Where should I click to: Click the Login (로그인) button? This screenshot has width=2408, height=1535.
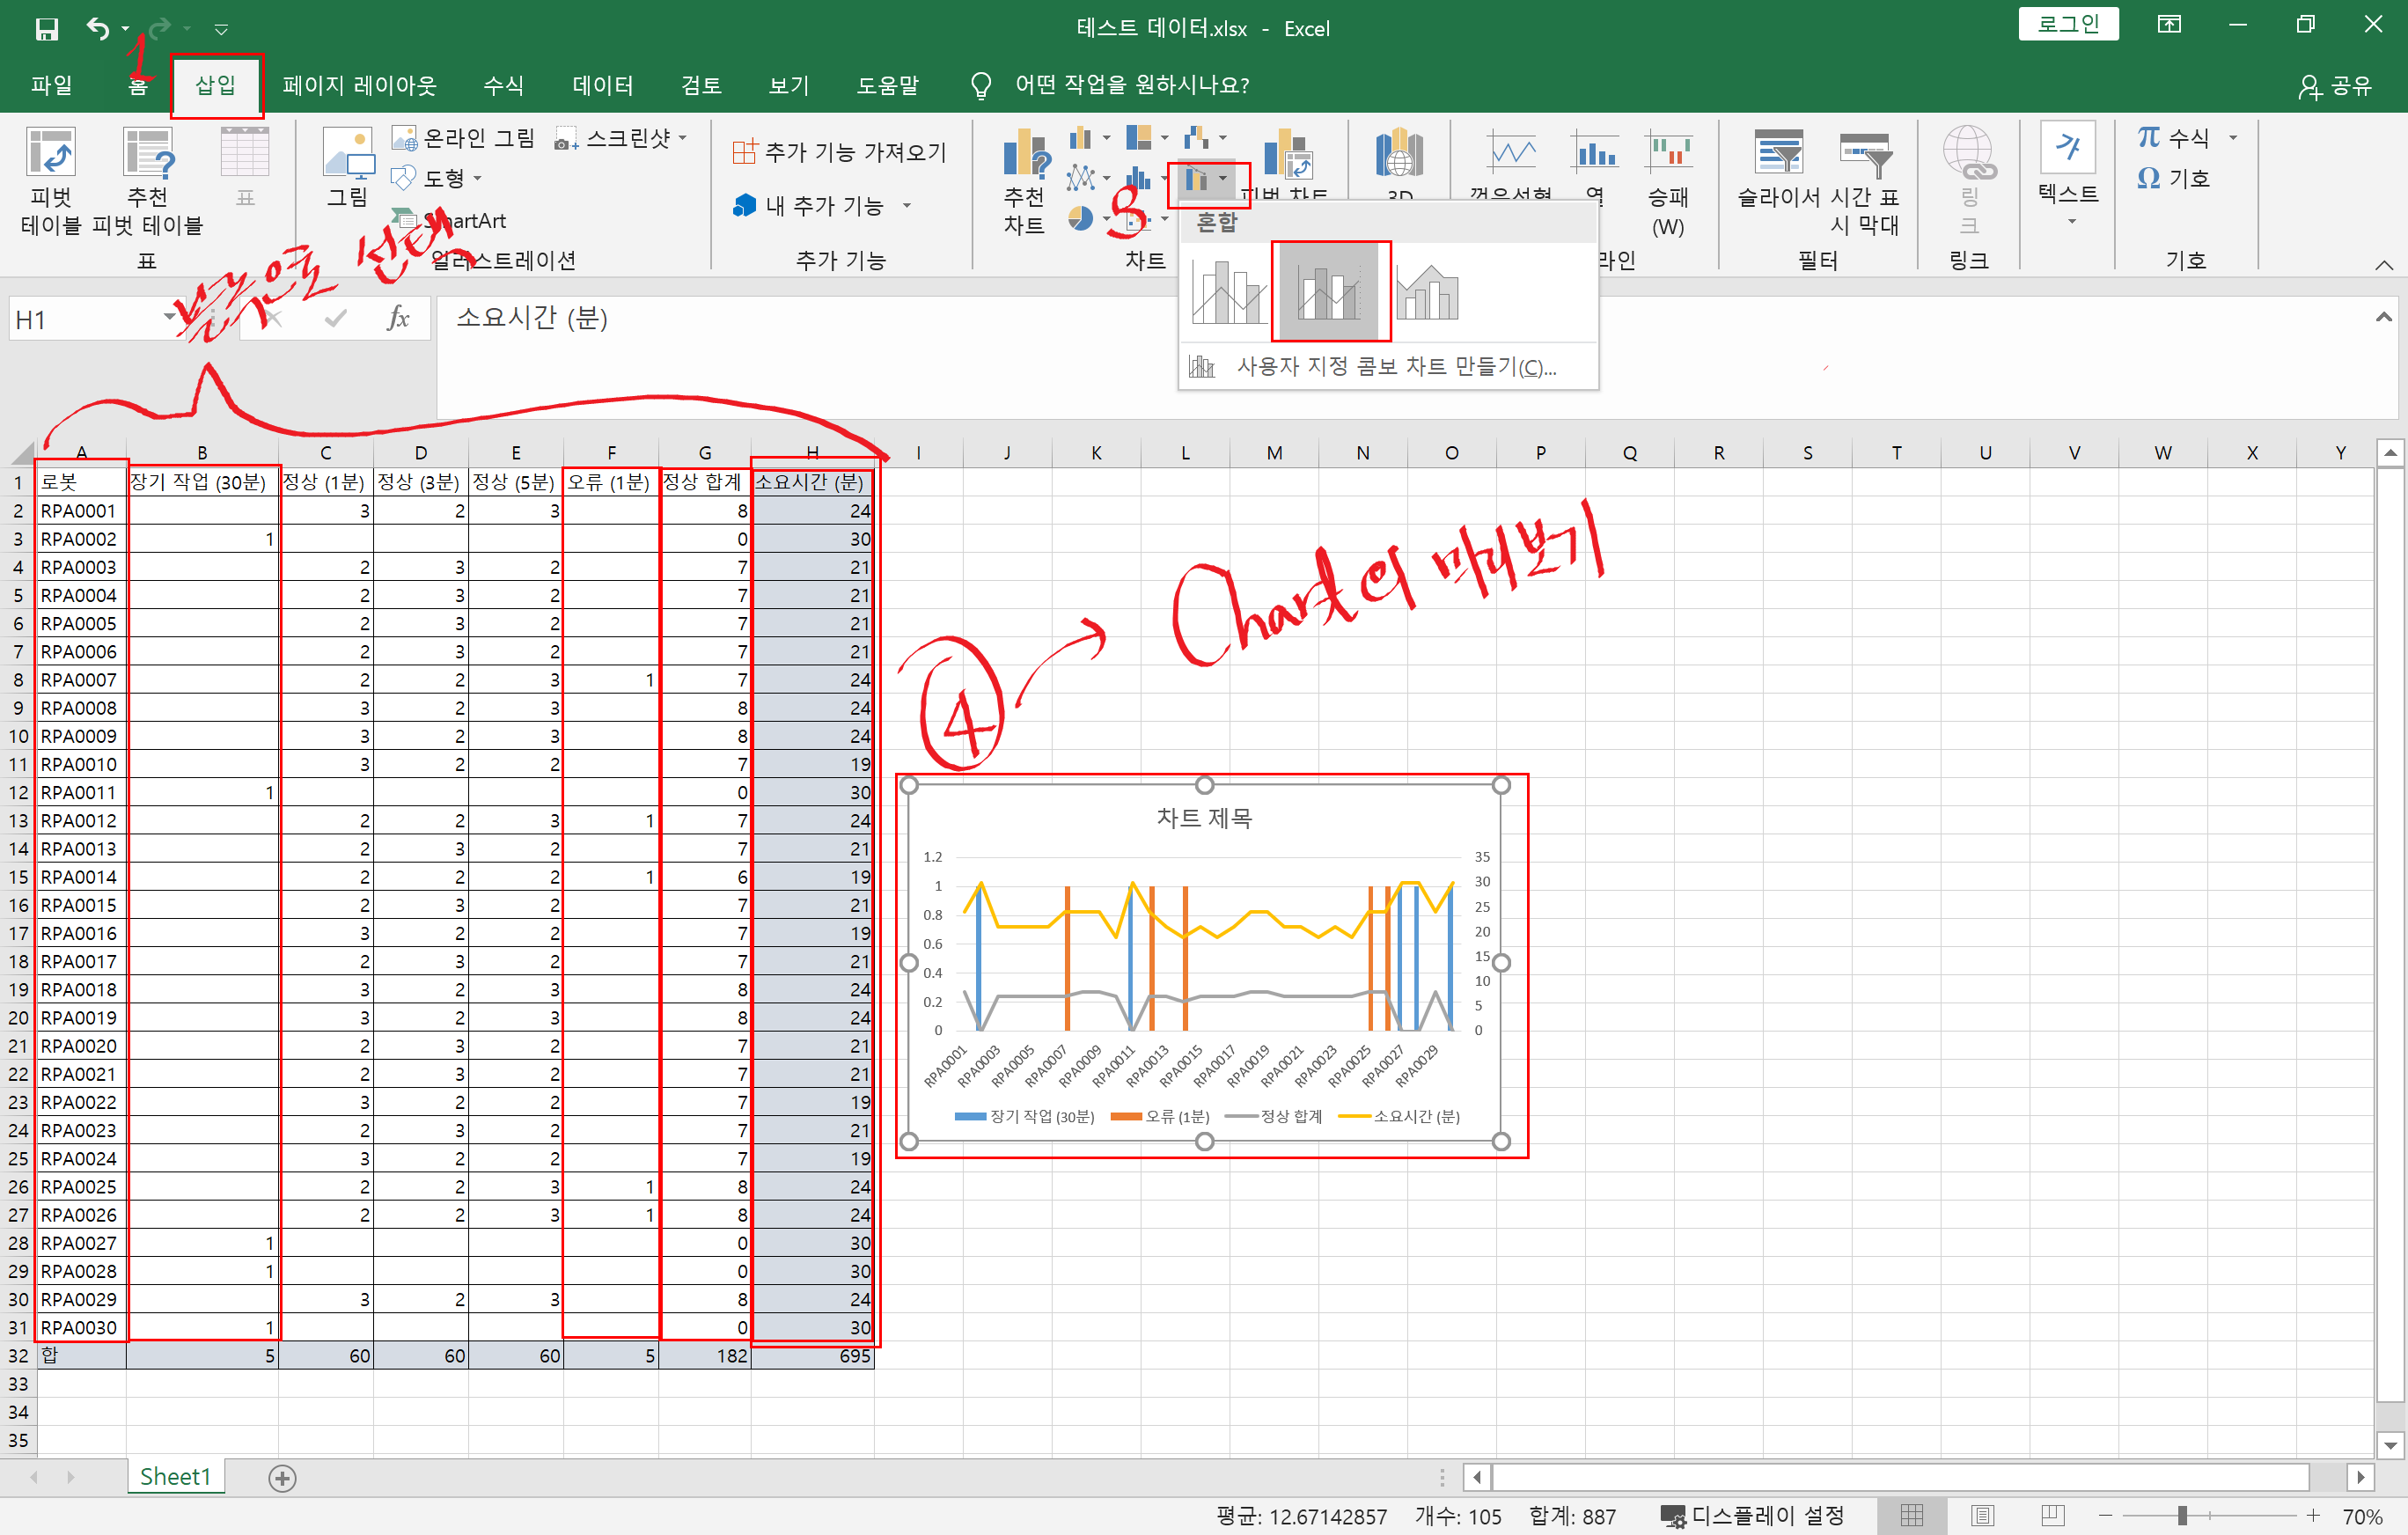click(2067, 24)
